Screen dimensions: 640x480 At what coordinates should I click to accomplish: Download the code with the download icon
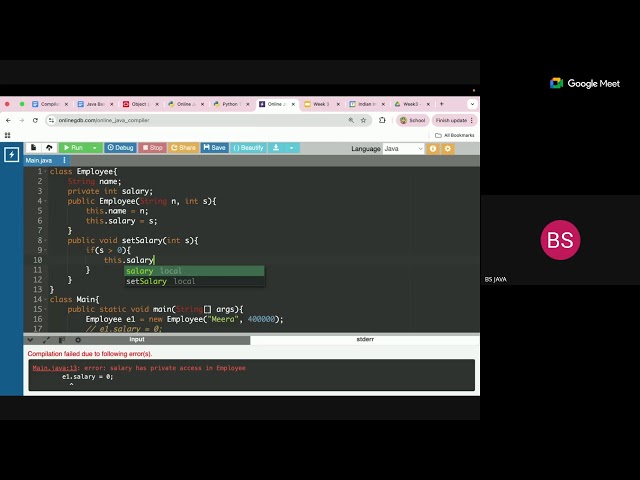[x=276, y=148]
